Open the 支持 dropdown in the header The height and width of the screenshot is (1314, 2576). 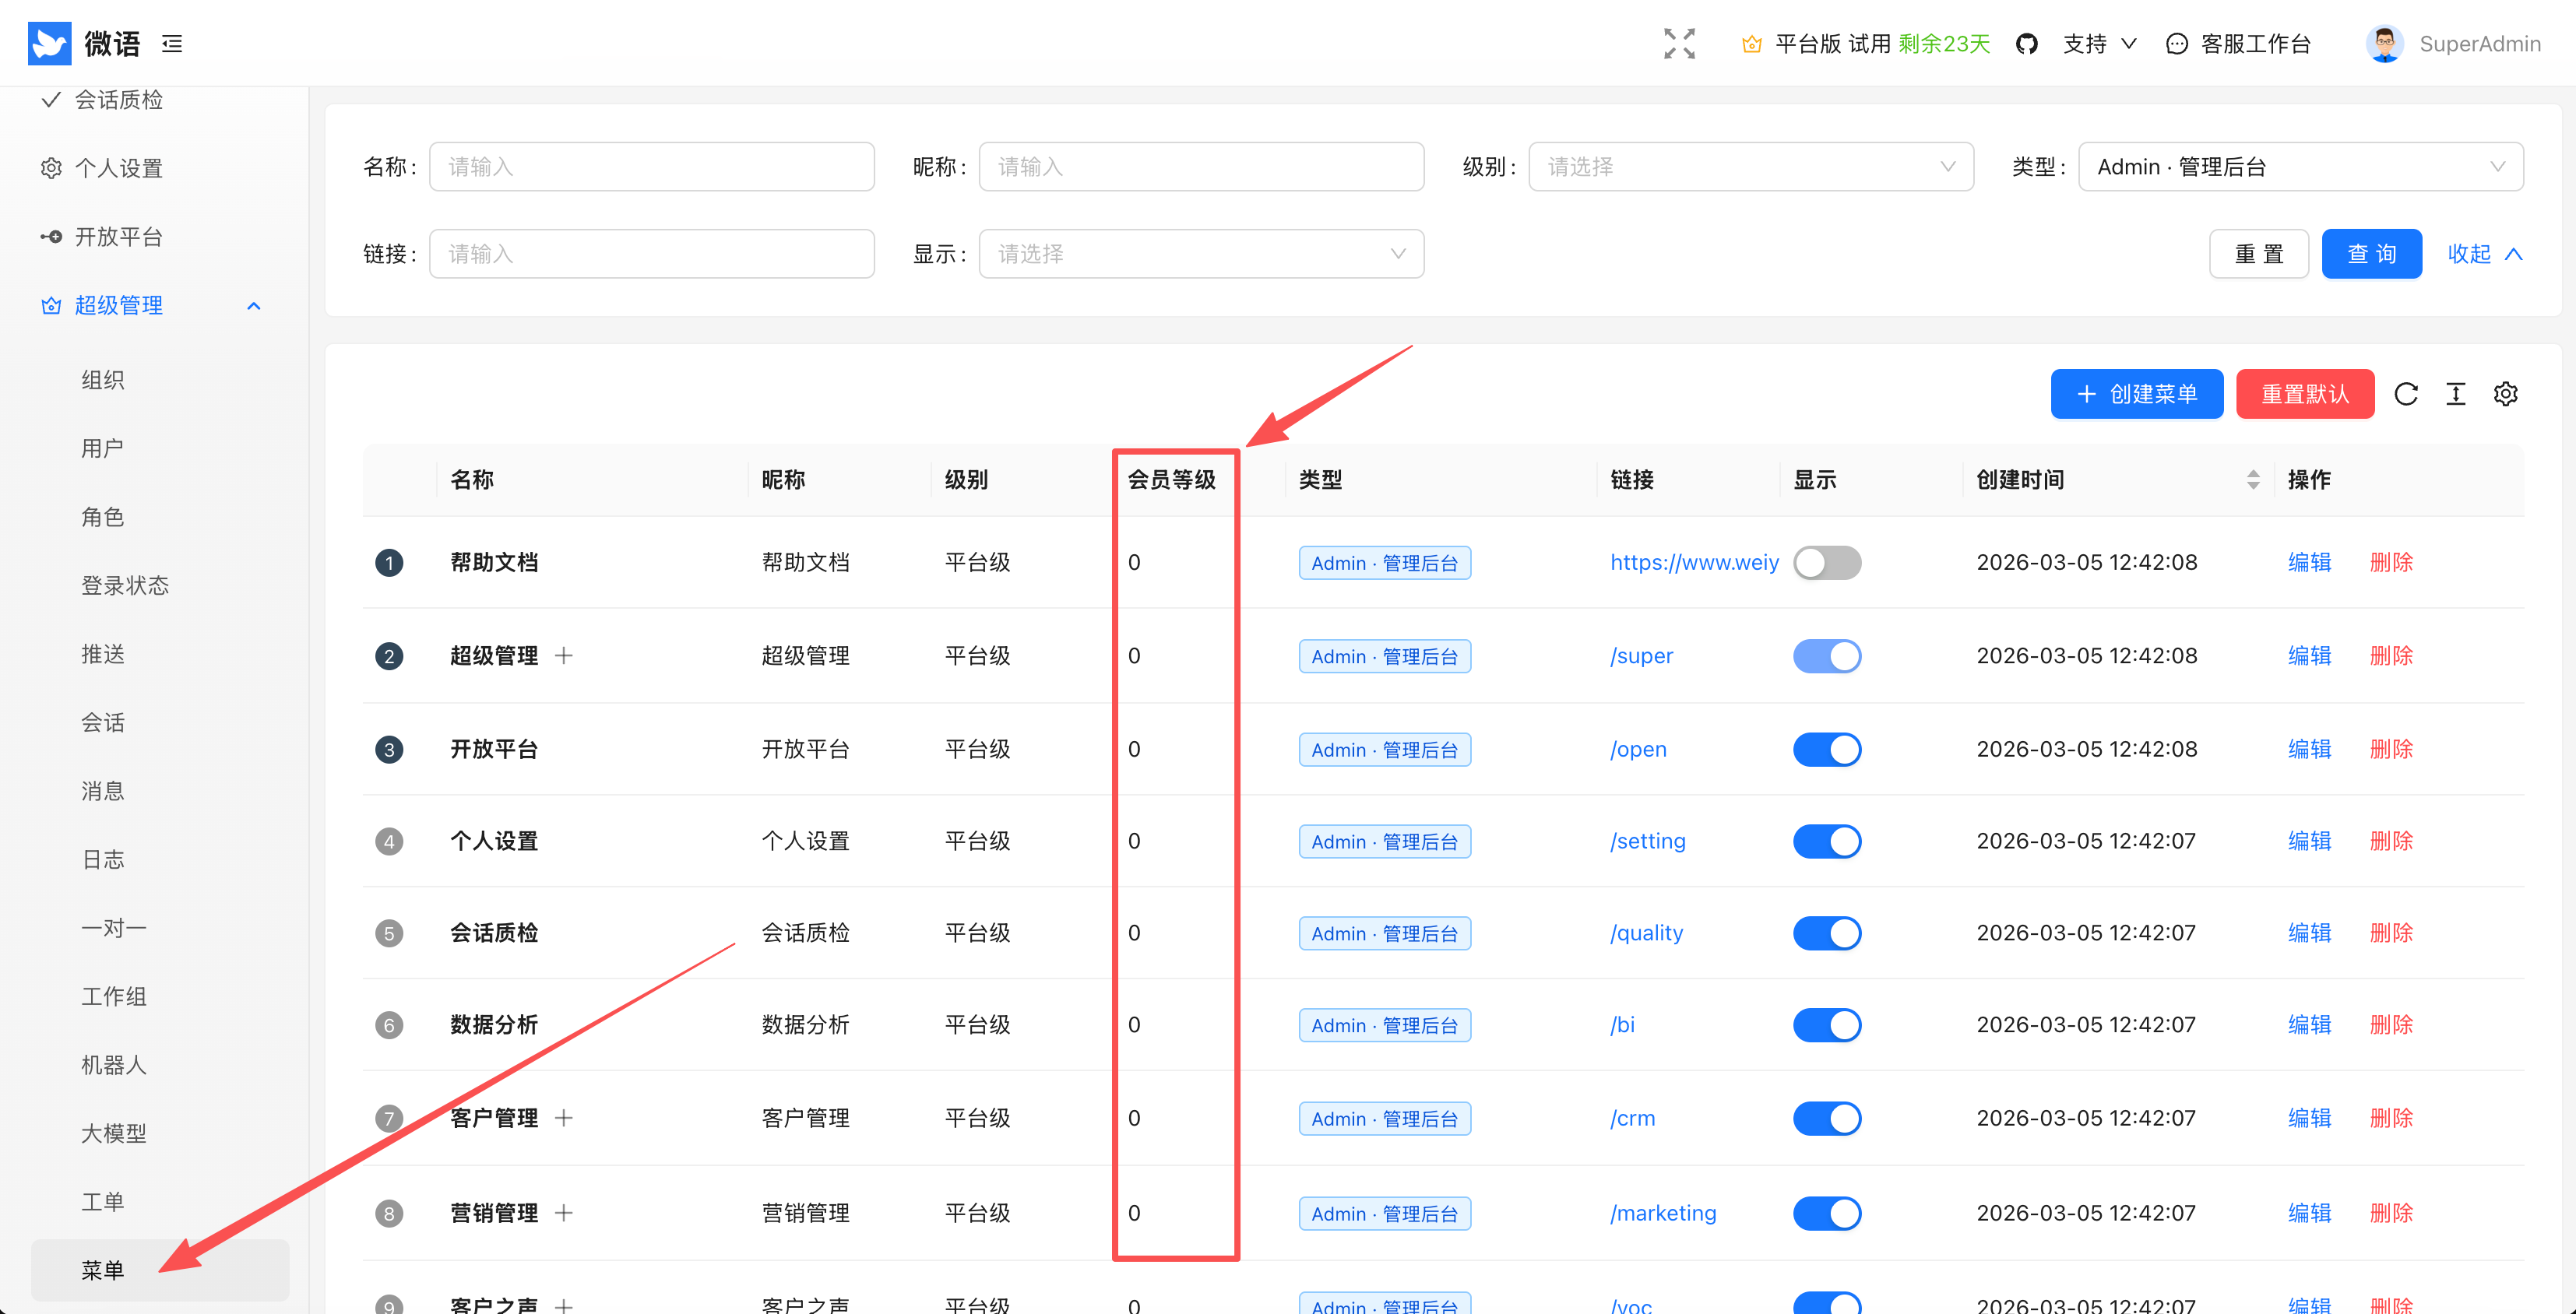point(2099,44)
